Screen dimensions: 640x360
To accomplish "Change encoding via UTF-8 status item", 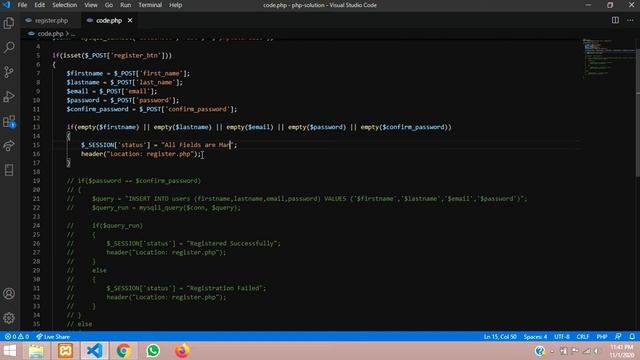I will (x=562, y=337).
